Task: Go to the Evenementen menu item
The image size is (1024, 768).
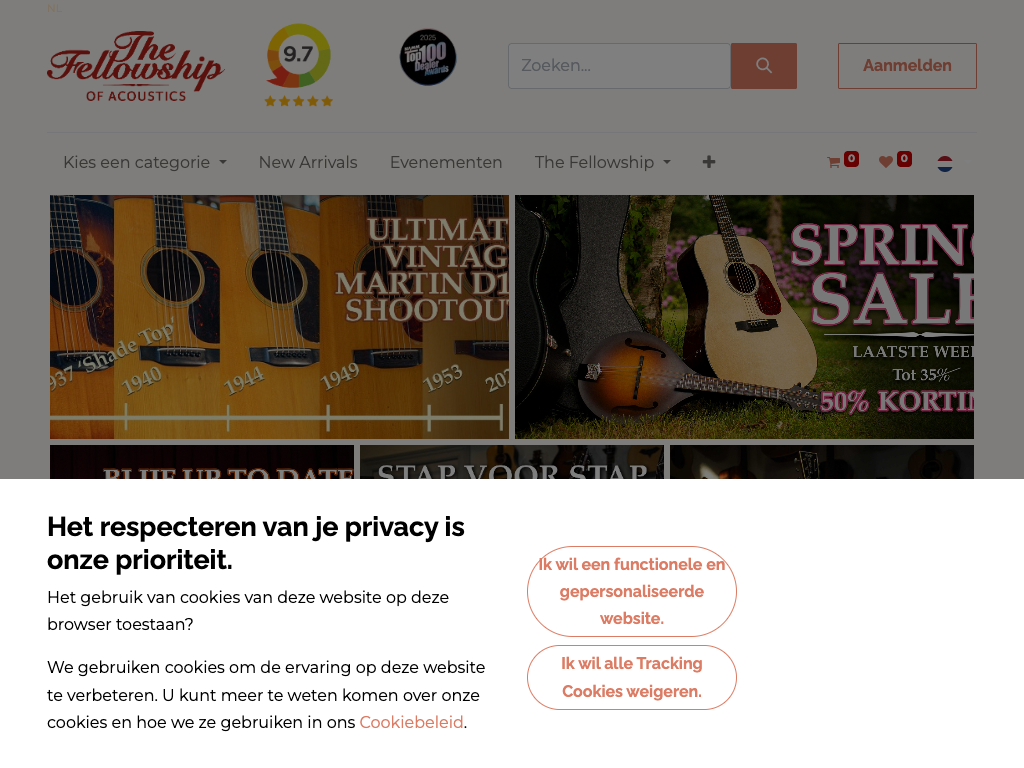Action: coord(446,162)
